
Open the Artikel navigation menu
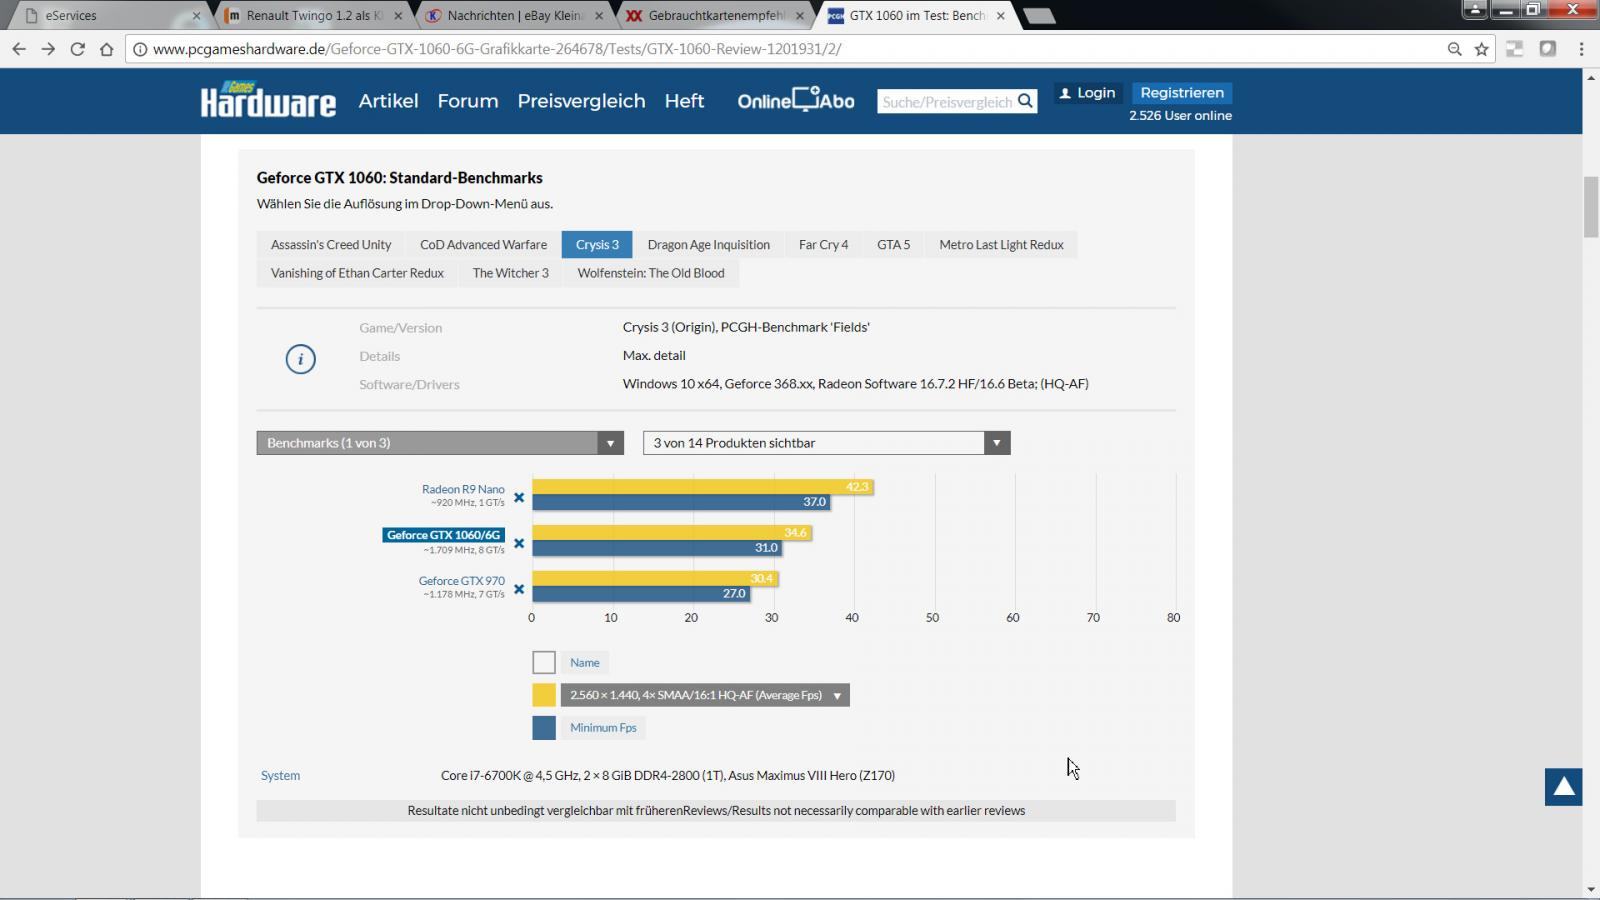pyautogui.click(x=388, y=101)
